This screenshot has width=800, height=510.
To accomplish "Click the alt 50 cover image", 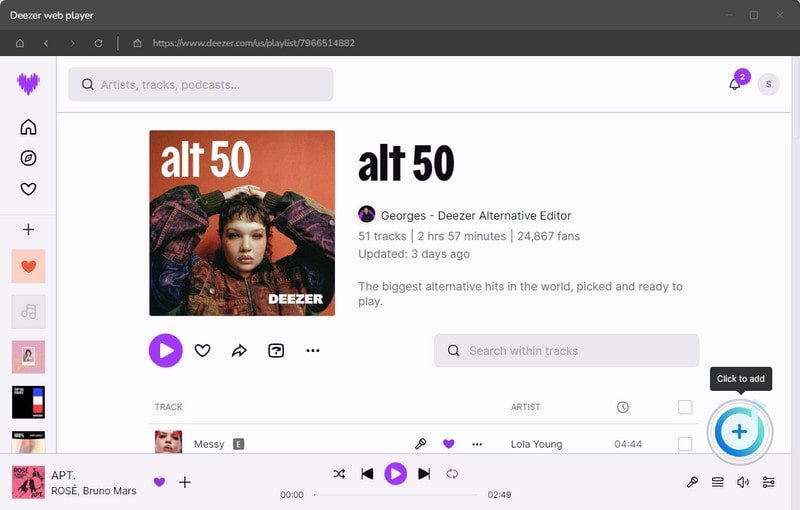I will 242,223.
